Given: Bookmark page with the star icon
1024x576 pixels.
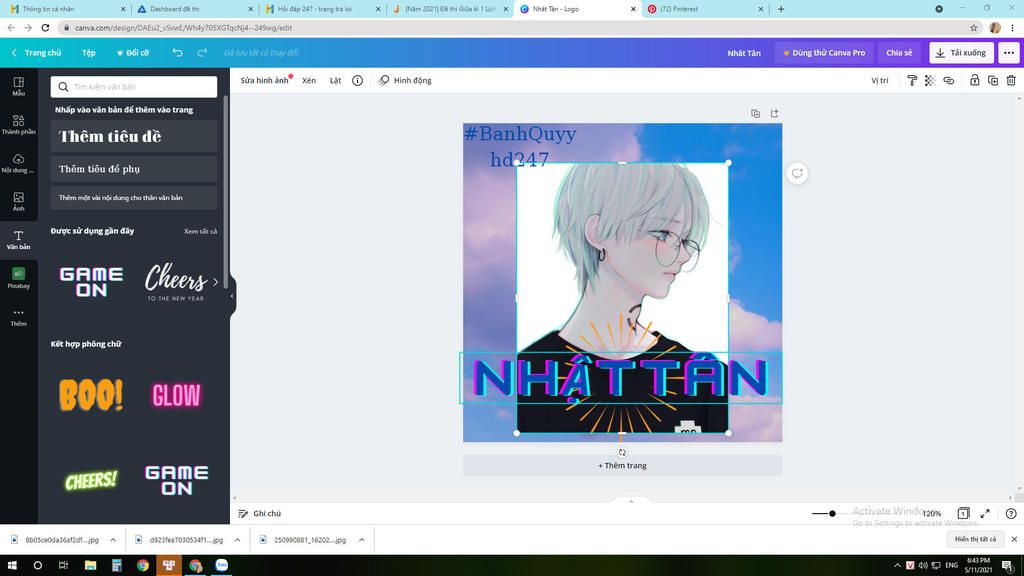Looking at the screenshot, I should coord(974,27).
